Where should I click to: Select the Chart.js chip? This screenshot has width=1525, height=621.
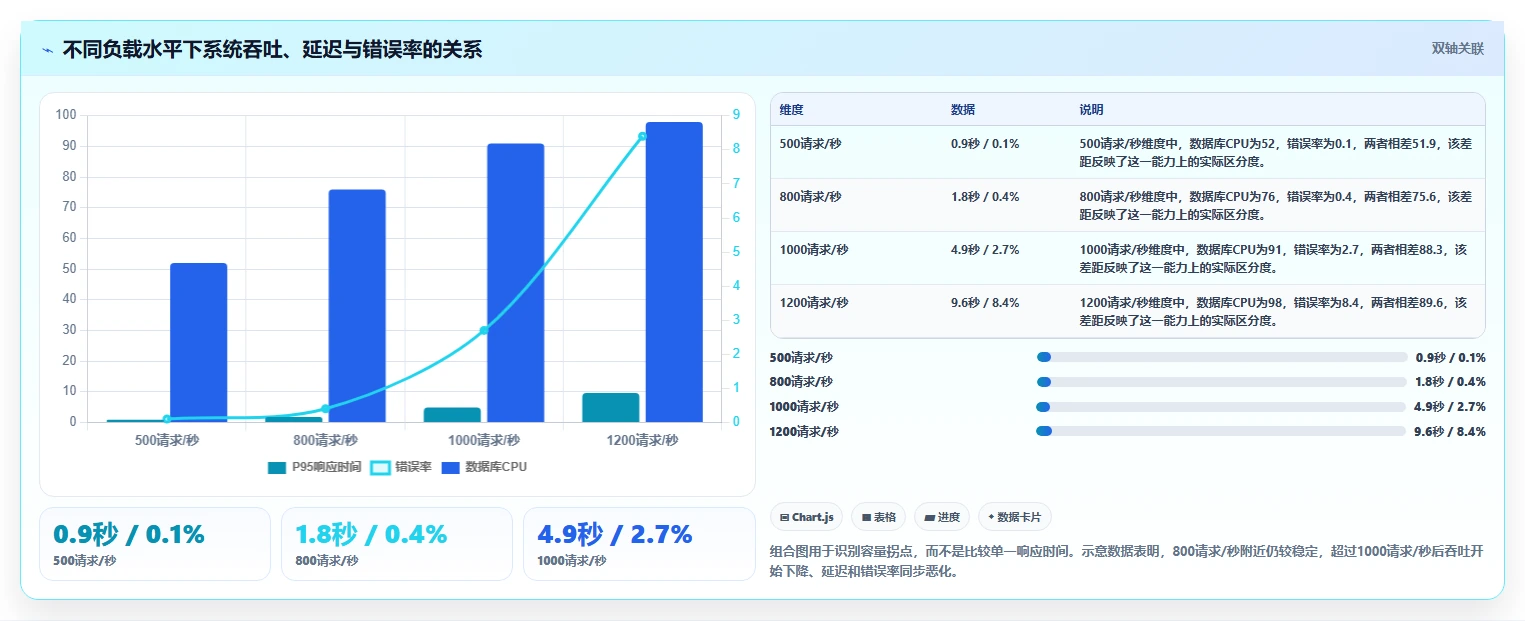click(x=806, y=517)
